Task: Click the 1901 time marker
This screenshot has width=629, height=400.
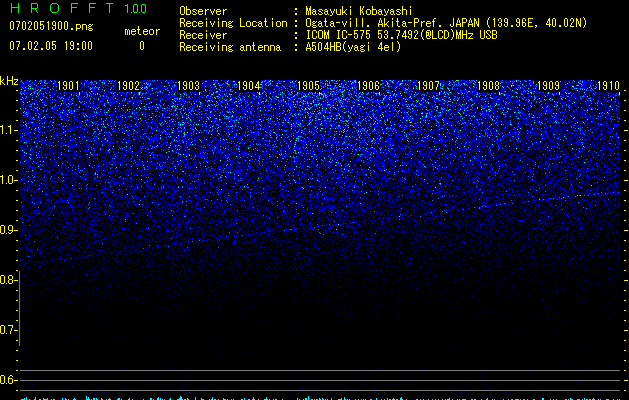Action: tap(68, 86)
